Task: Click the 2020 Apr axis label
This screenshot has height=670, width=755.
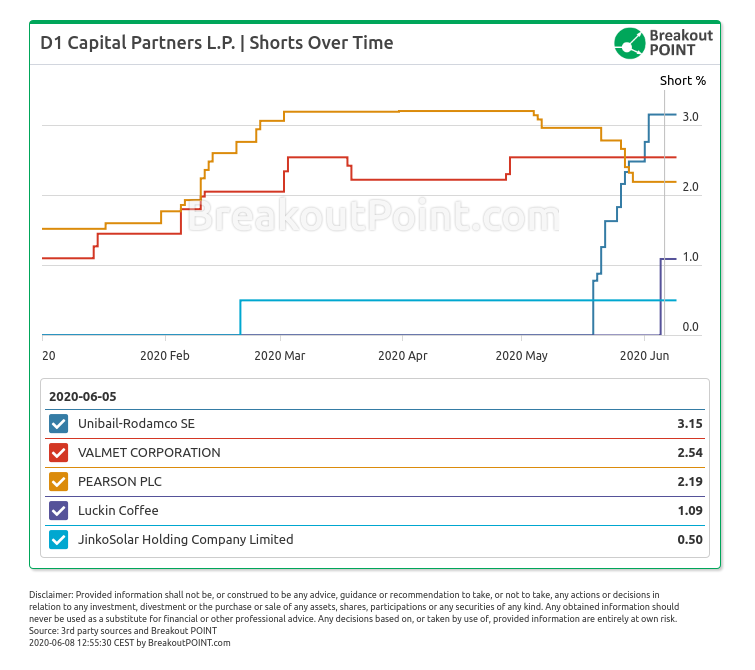Action: (x=403, y=355)
